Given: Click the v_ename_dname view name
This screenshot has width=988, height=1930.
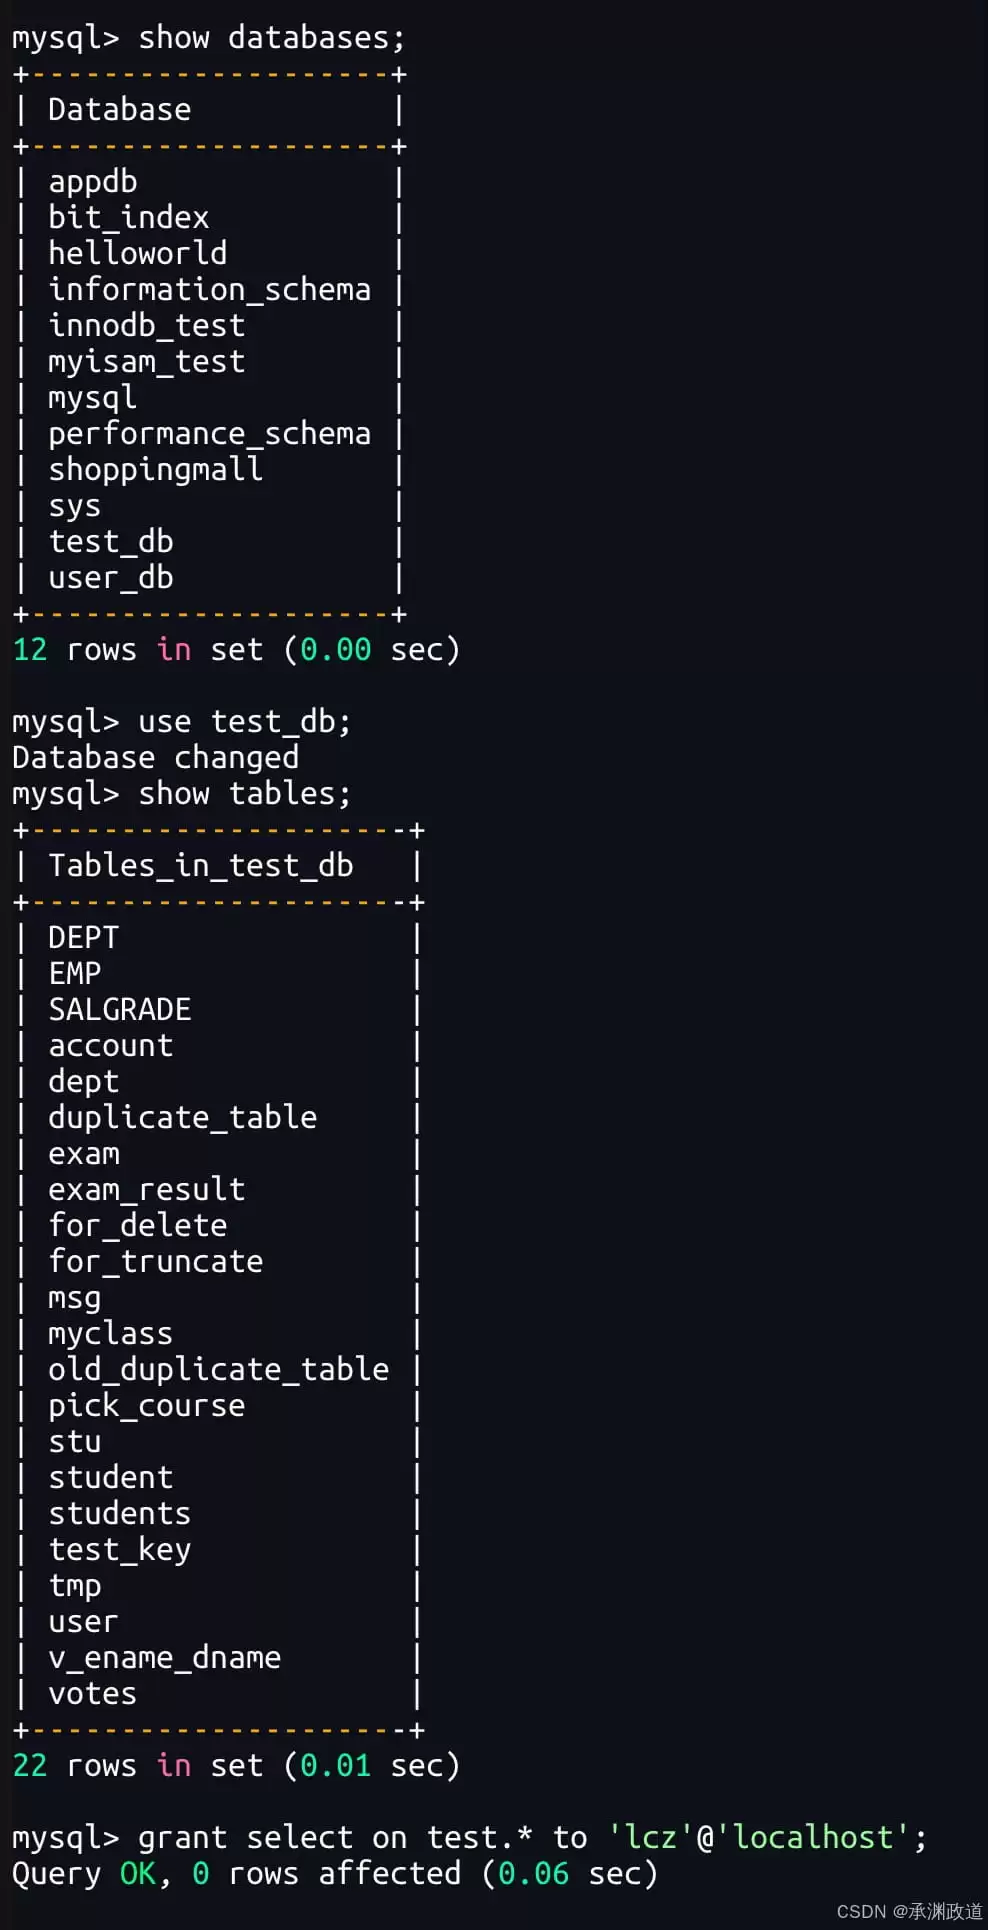Looking at the screenshot, I should tap(165, 1658).
